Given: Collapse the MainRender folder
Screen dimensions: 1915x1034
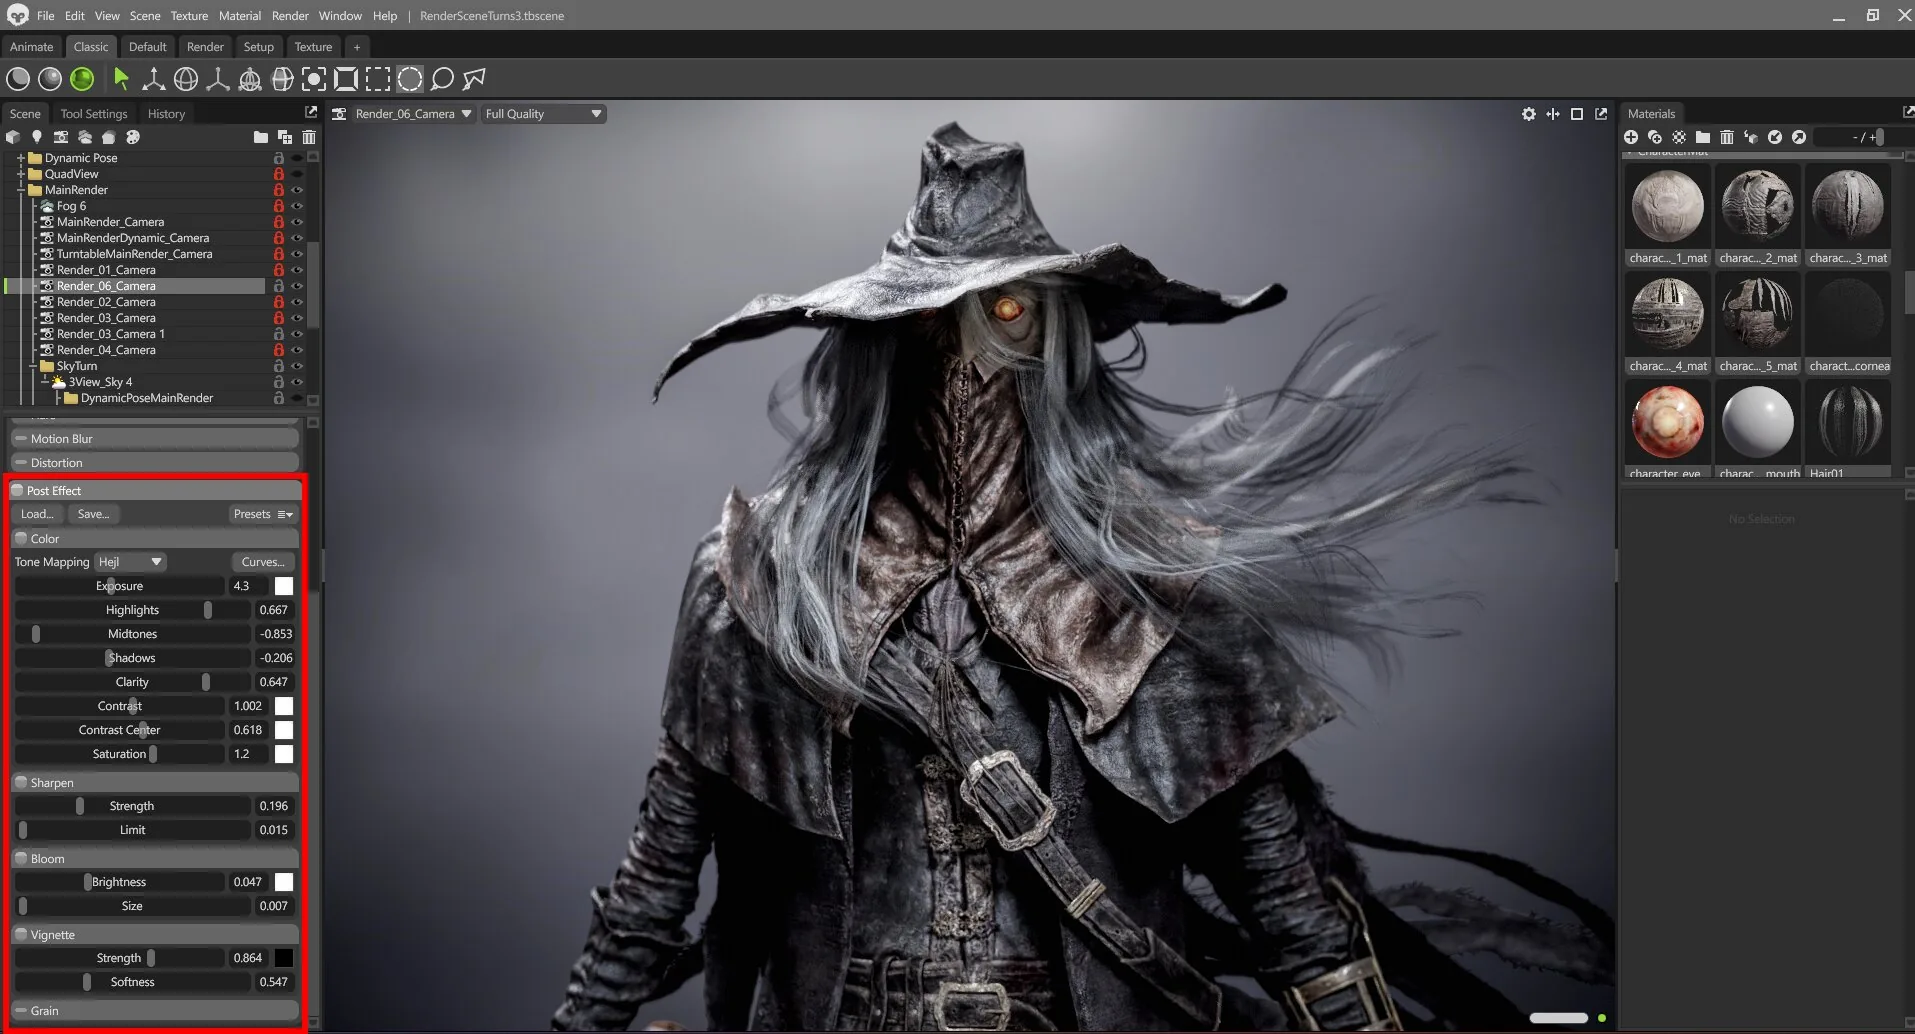Looking at the screenshot, I should tap(20, 190).
